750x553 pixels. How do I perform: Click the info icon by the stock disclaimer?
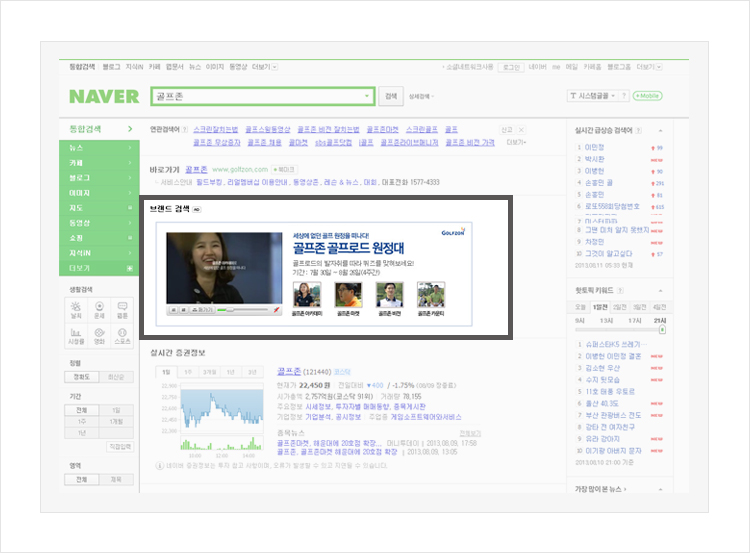pyautogui.click(x=160, y=465)
